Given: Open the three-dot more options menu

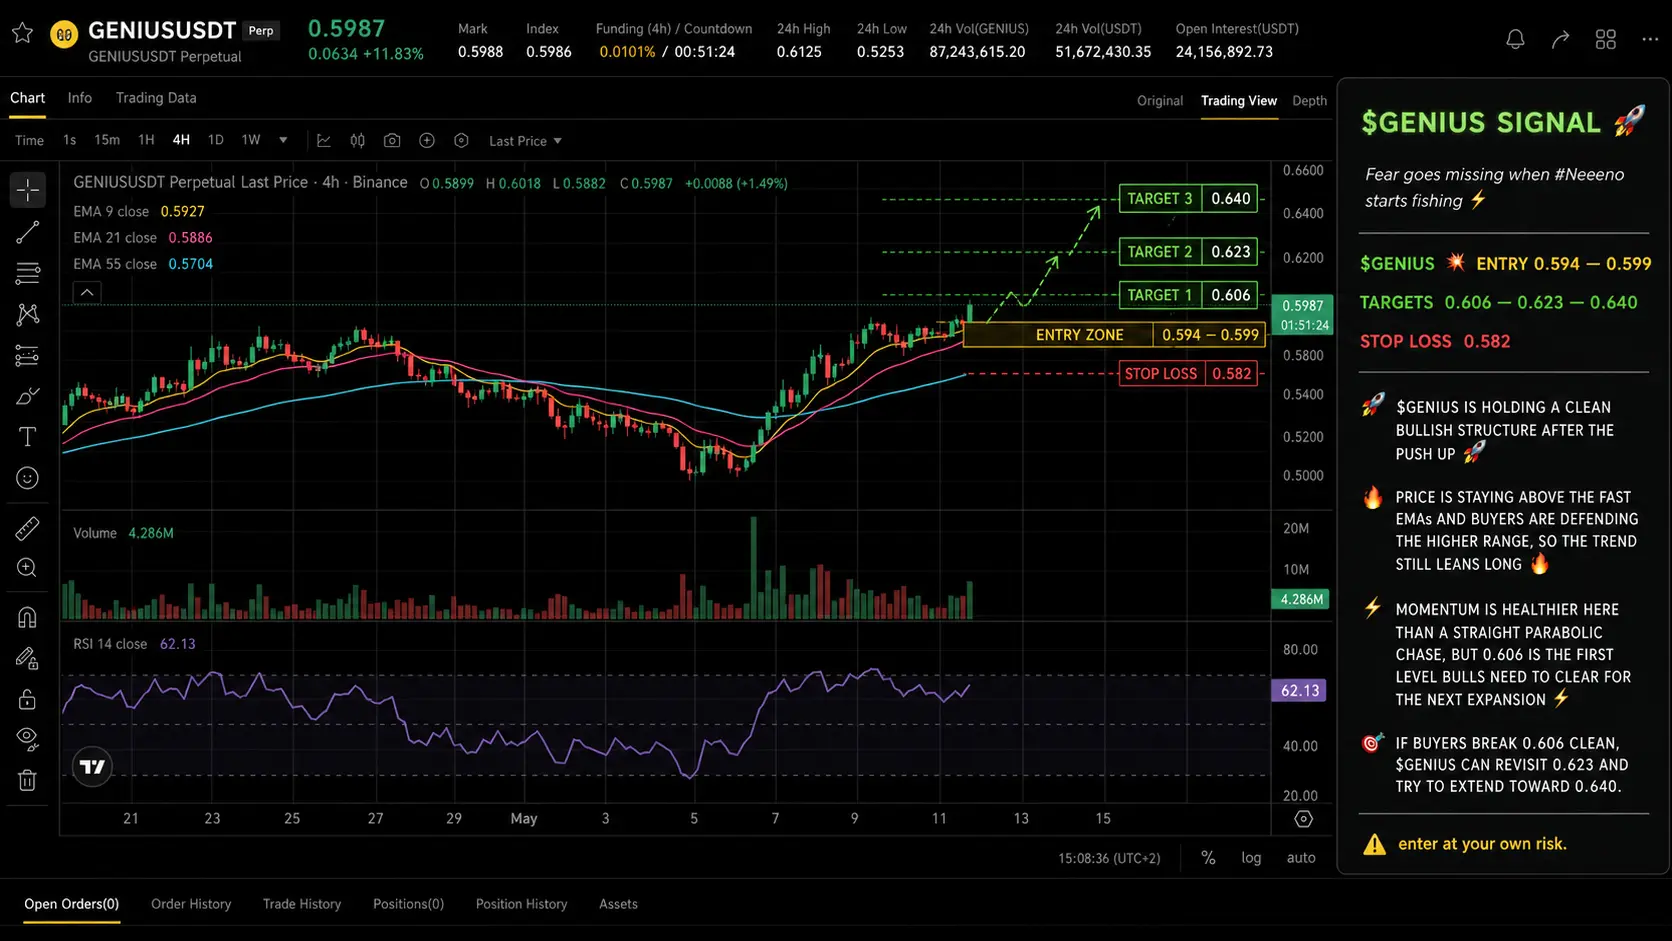Looking at the screenshot, I should pyautogui.click(x=1650, y=39).
